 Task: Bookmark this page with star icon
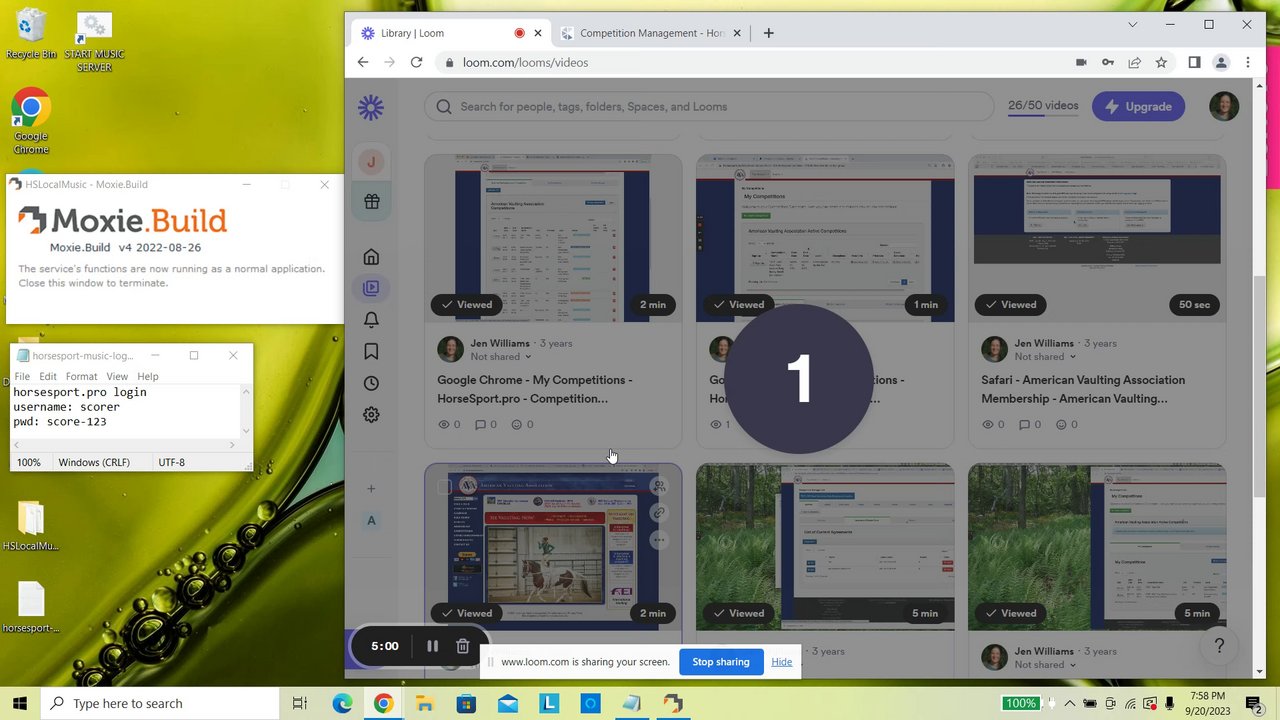pos(1161,62)
